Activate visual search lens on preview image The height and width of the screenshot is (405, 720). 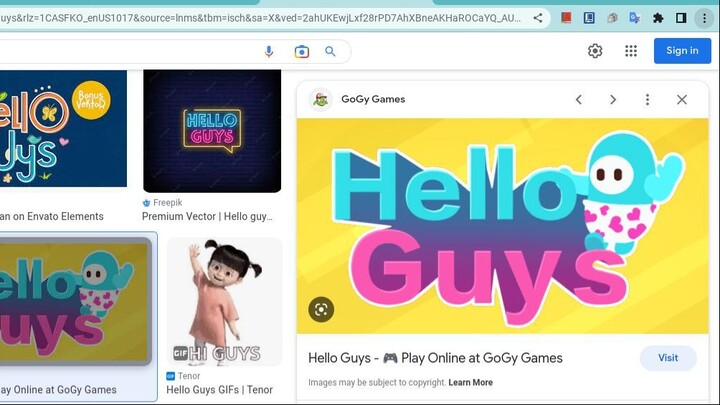(x=321, y=309)
